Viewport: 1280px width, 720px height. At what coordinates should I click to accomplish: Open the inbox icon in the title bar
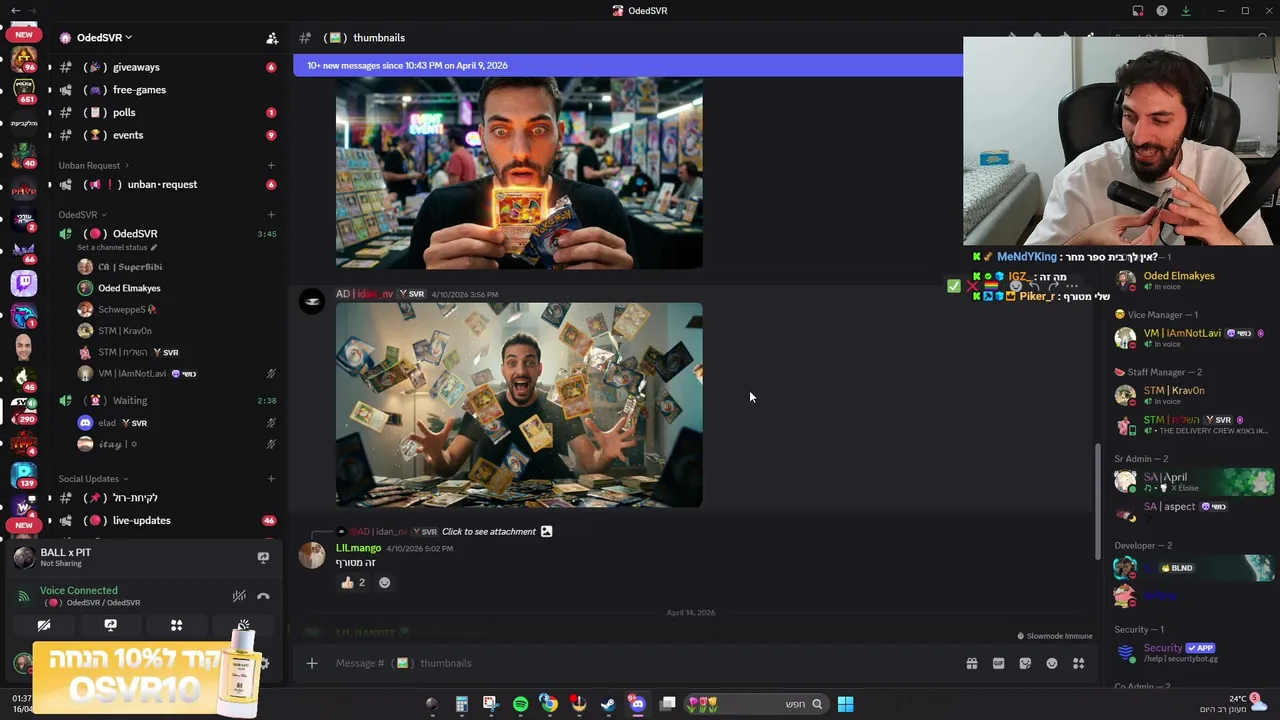coord(1138,11)
